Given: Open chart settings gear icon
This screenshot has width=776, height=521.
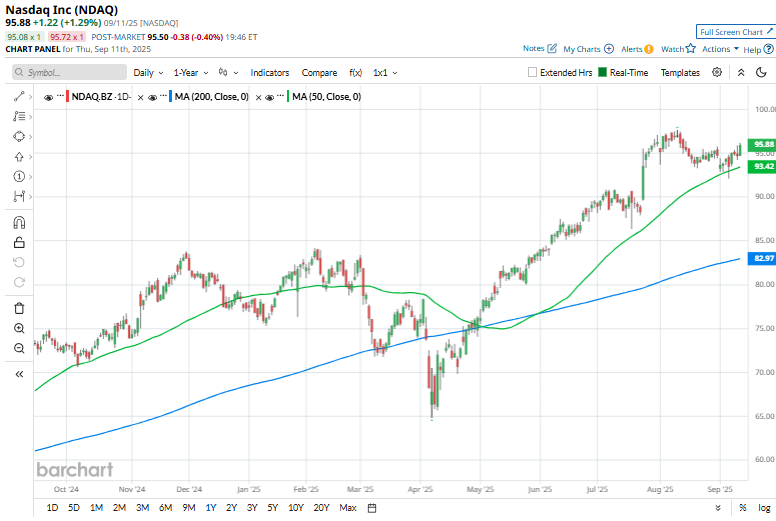Looking at the screenshot, I should click(x=717, y=72).
